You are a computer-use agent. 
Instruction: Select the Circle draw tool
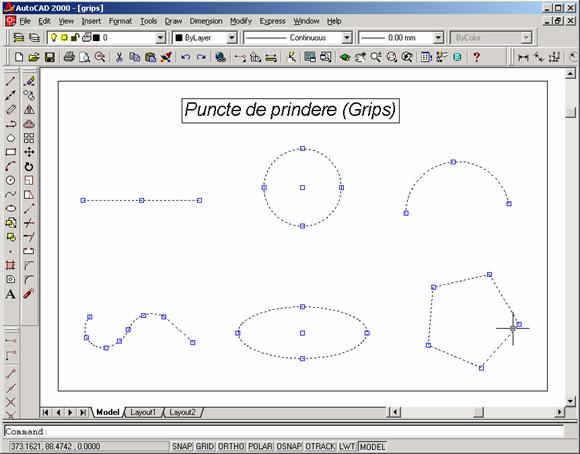pyautogui.click(x=10, y=180)
